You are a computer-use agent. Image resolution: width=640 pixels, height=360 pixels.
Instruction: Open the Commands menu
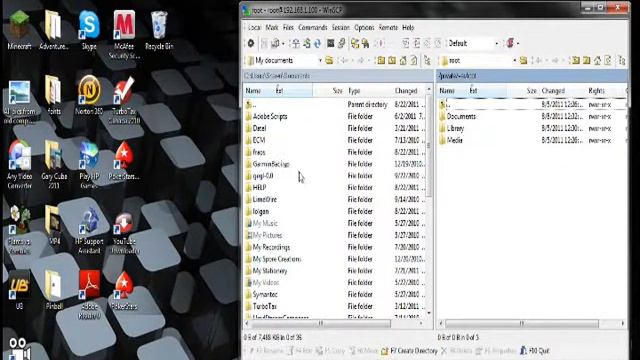tap(313, 27)
